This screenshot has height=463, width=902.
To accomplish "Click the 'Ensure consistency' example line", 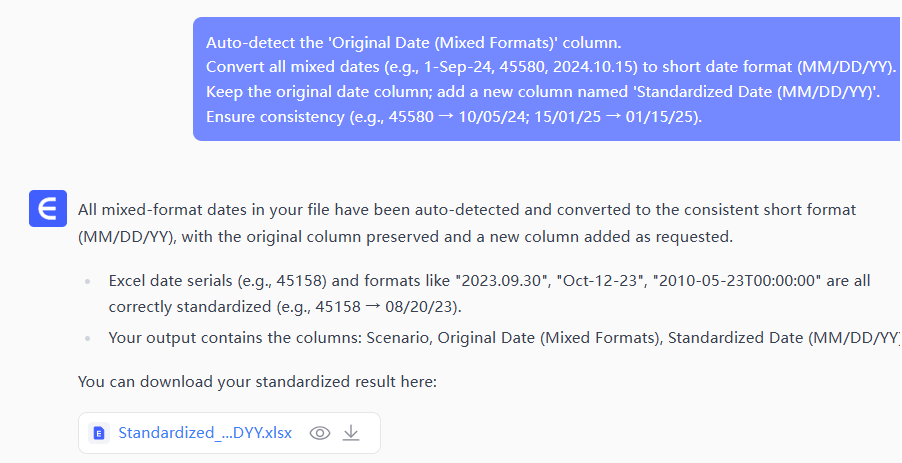I will 453,117.
